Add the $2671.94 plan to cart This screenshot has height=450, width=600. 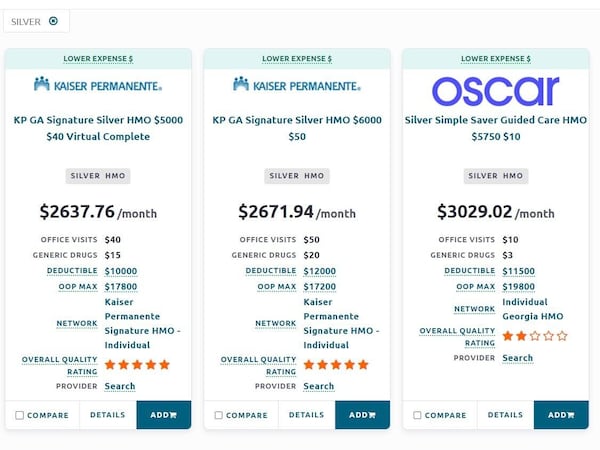(362, 415)
